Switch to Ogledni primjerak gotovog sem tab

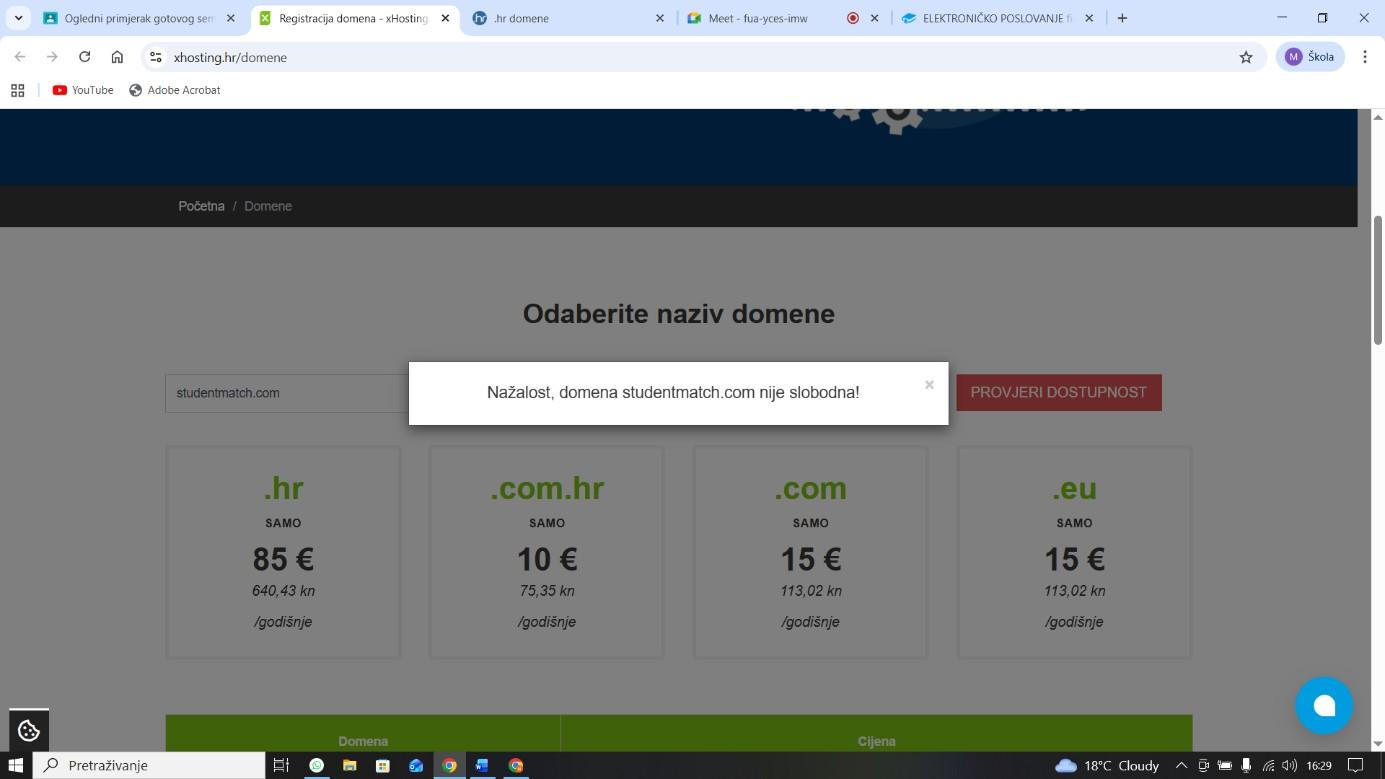click(139, 18)
